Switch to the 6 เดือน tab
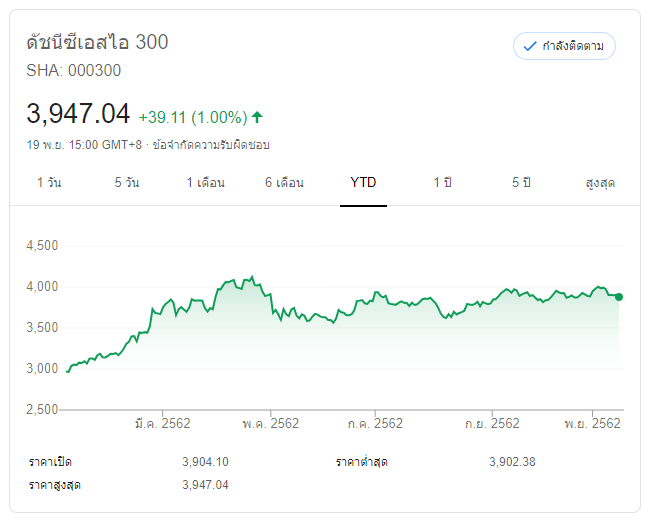 pos(284,183)
